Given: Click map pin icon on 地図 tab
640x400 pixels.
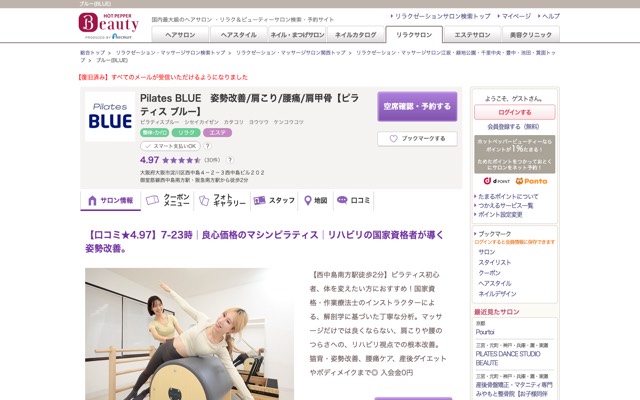Looking at the screenshot, I should click(x=308, y=200).
